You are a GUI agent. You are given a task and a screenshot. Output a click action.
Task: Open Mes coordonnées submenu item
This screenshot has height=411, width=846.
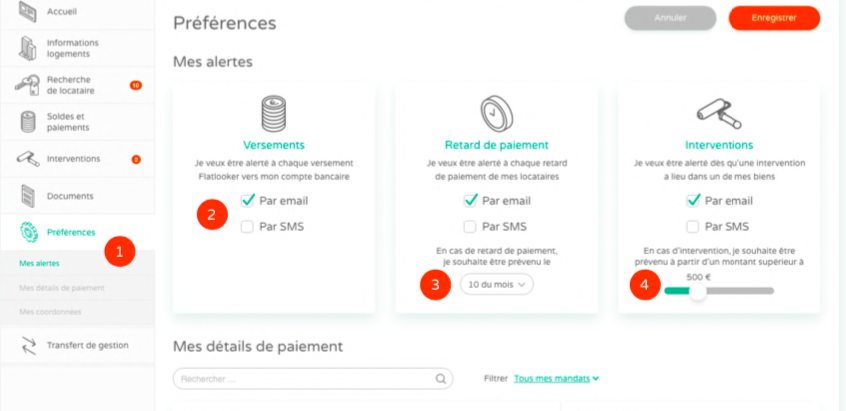[50, 312]
